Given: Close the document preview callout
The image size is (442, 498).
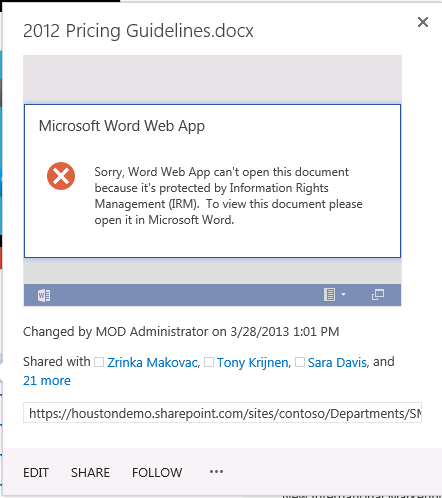Looking at the screenshot, I should [x=423, y=22].
